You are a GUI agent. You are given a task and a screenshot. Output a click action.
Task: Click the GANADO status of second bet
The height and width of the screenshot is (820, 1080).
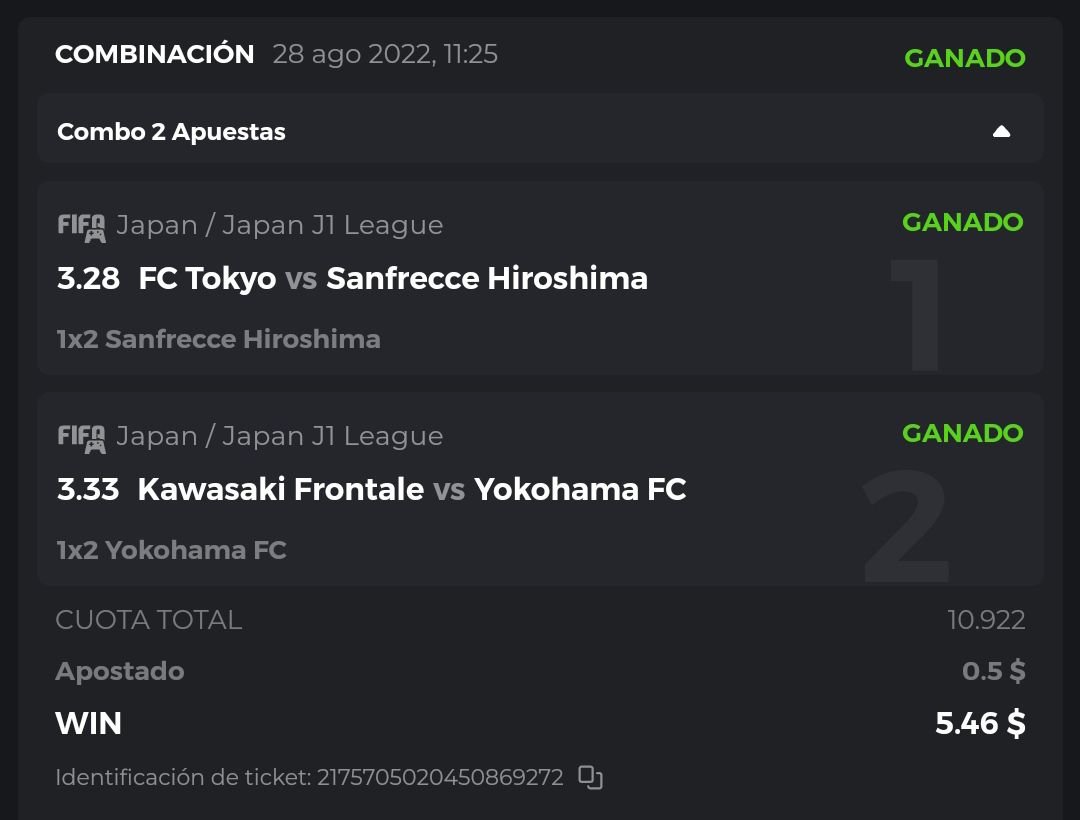pyautogui.click(x=962, y=433)
